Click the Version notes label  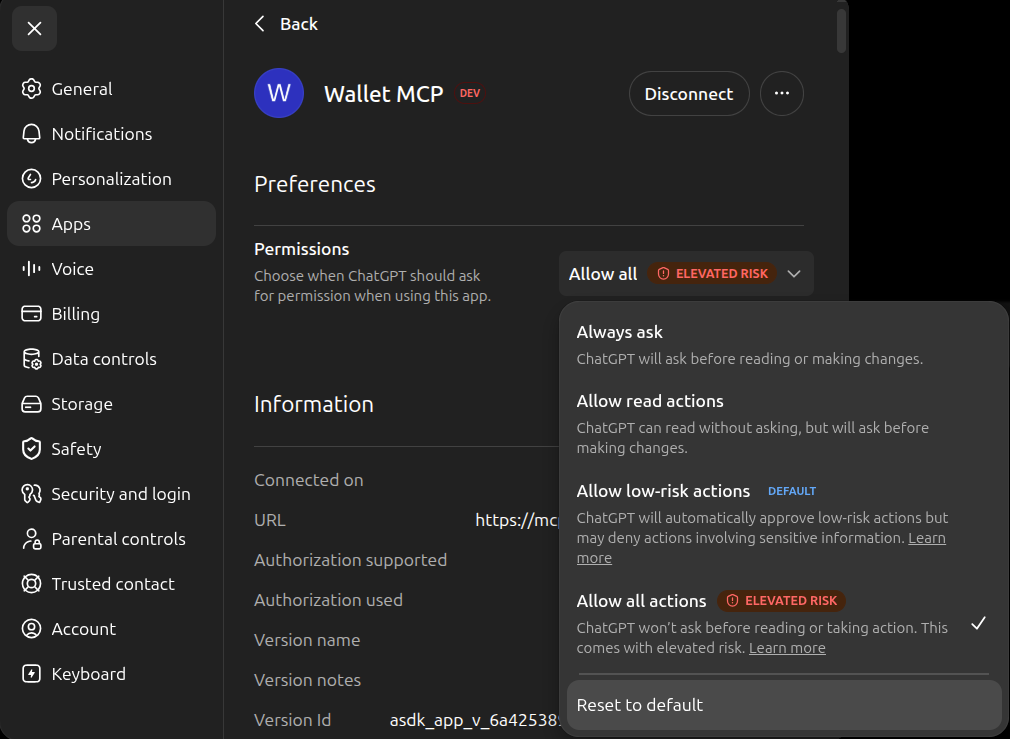307,680
